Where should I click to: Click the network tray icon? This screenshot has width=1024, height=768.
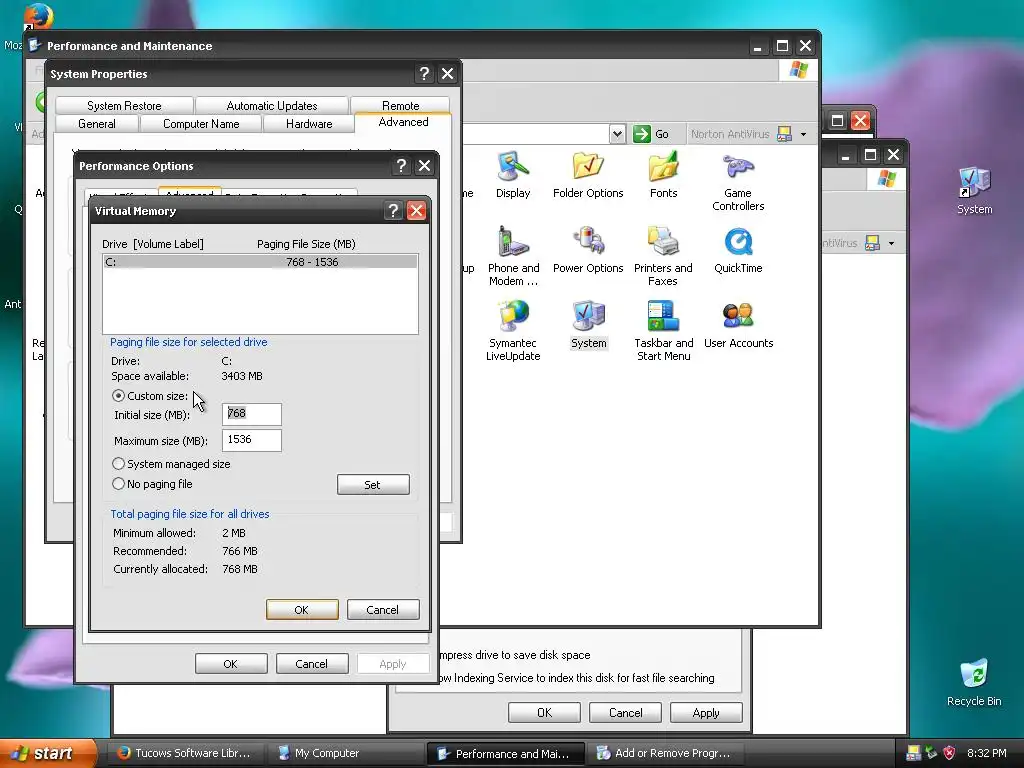[931, 753]
